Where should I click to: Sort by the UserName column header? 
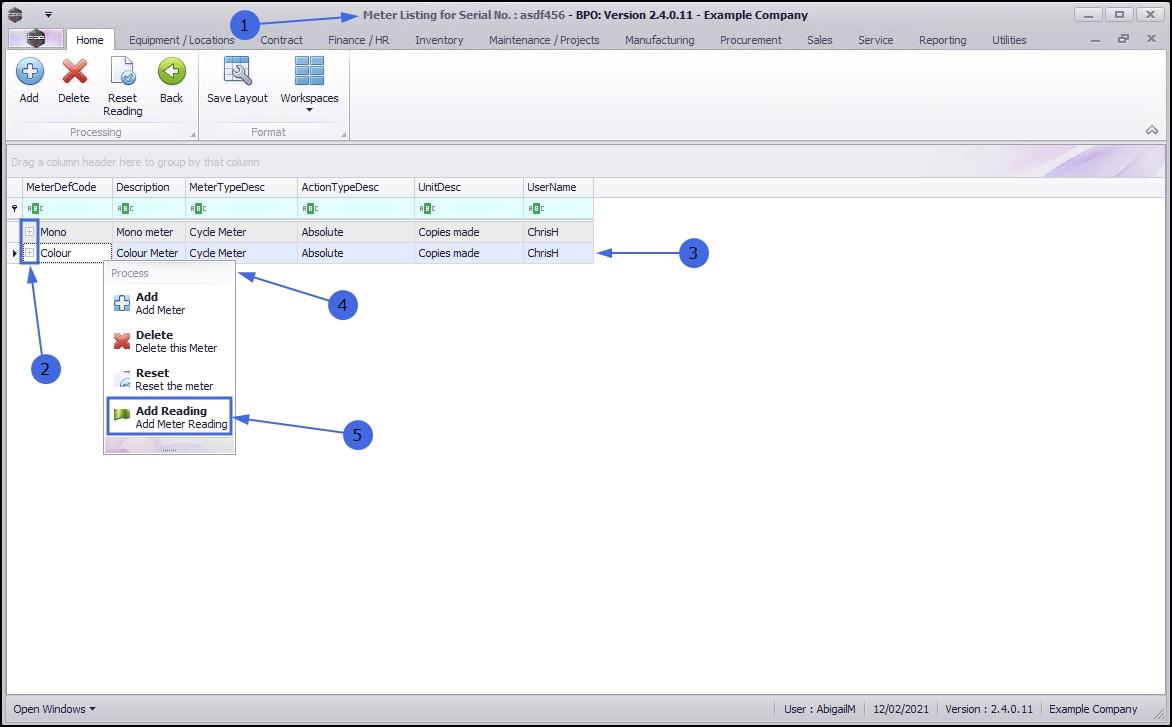(558, 187)
